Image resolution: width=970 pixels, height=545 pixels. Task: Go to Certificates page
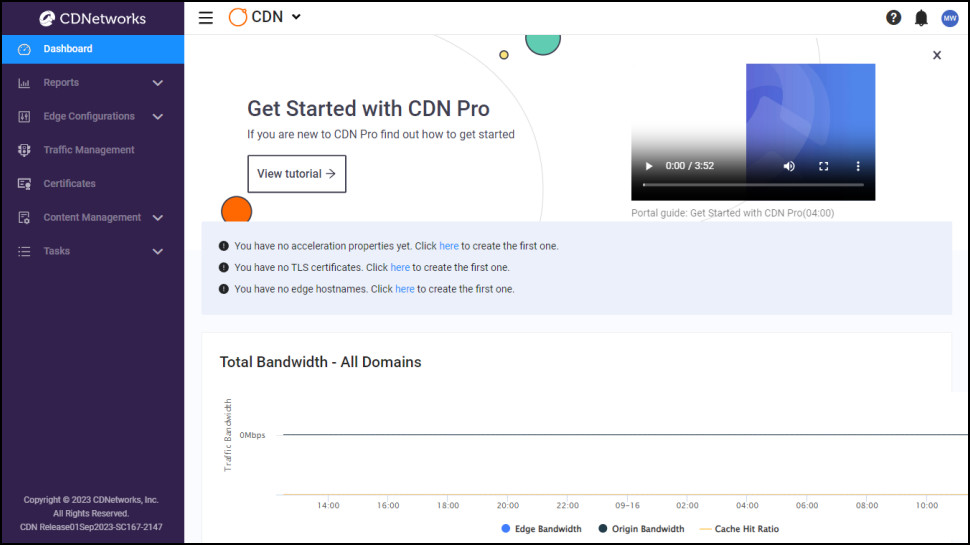(x=93, y=184)
